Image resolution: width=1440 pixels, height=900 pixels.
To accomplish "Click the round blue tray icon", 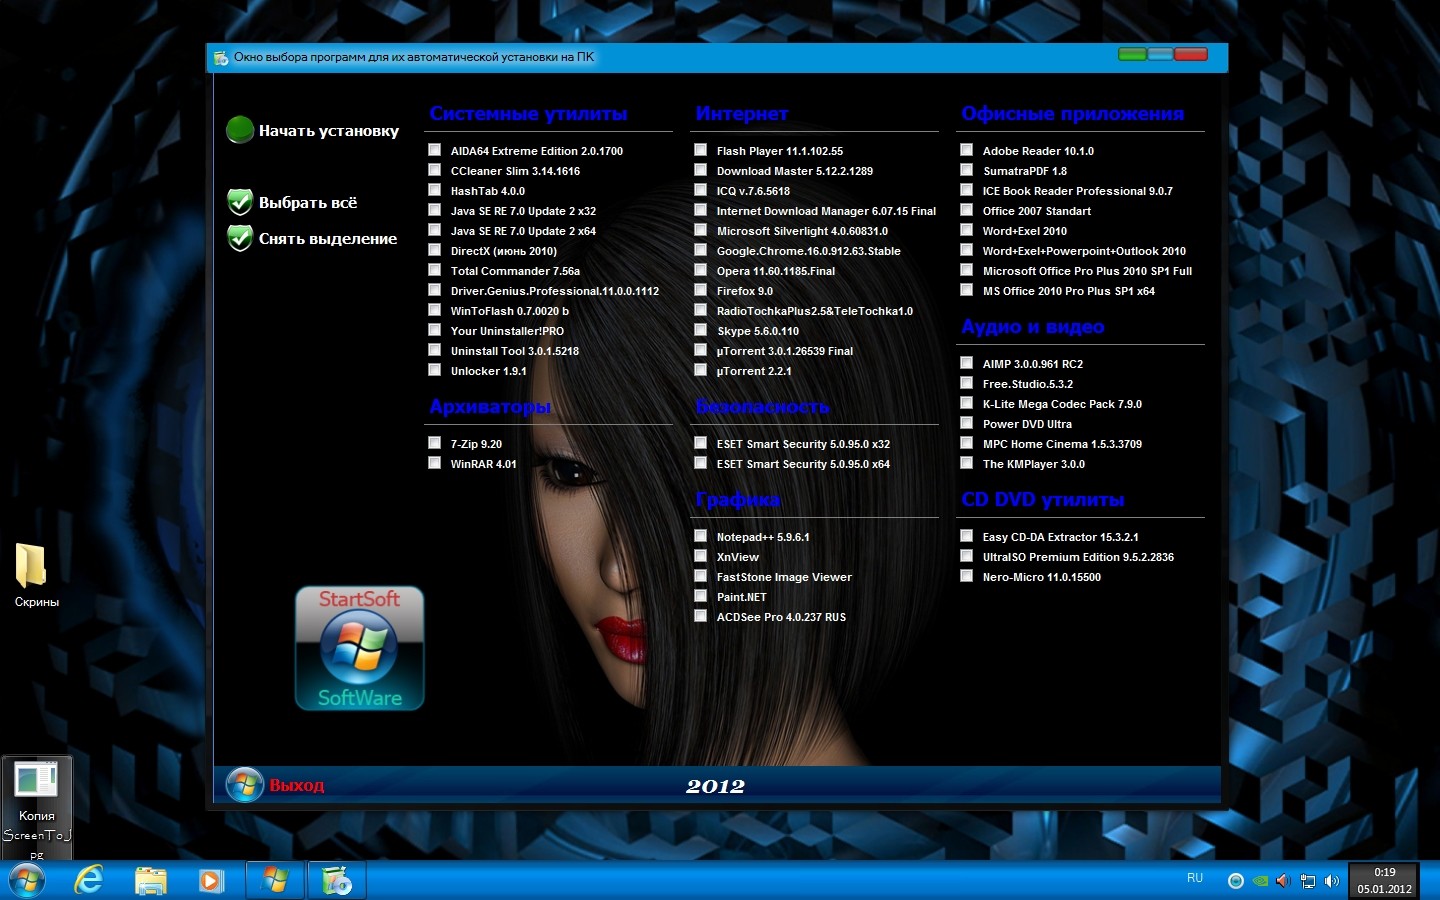I will 1236,881.
